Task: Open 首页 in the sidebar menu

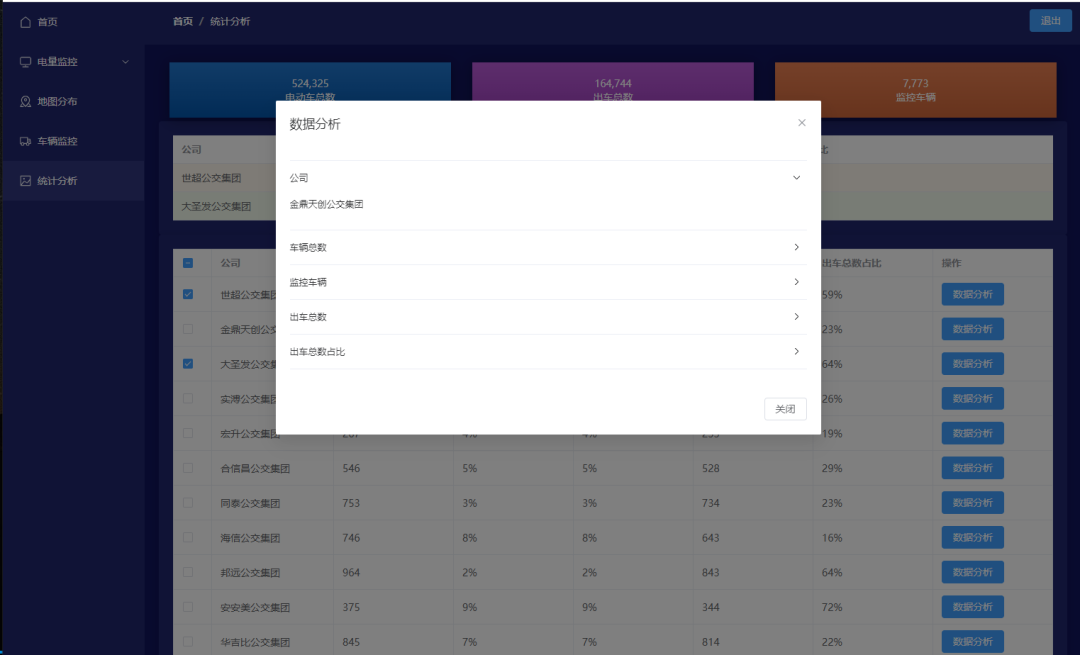Action: [72, 22]
